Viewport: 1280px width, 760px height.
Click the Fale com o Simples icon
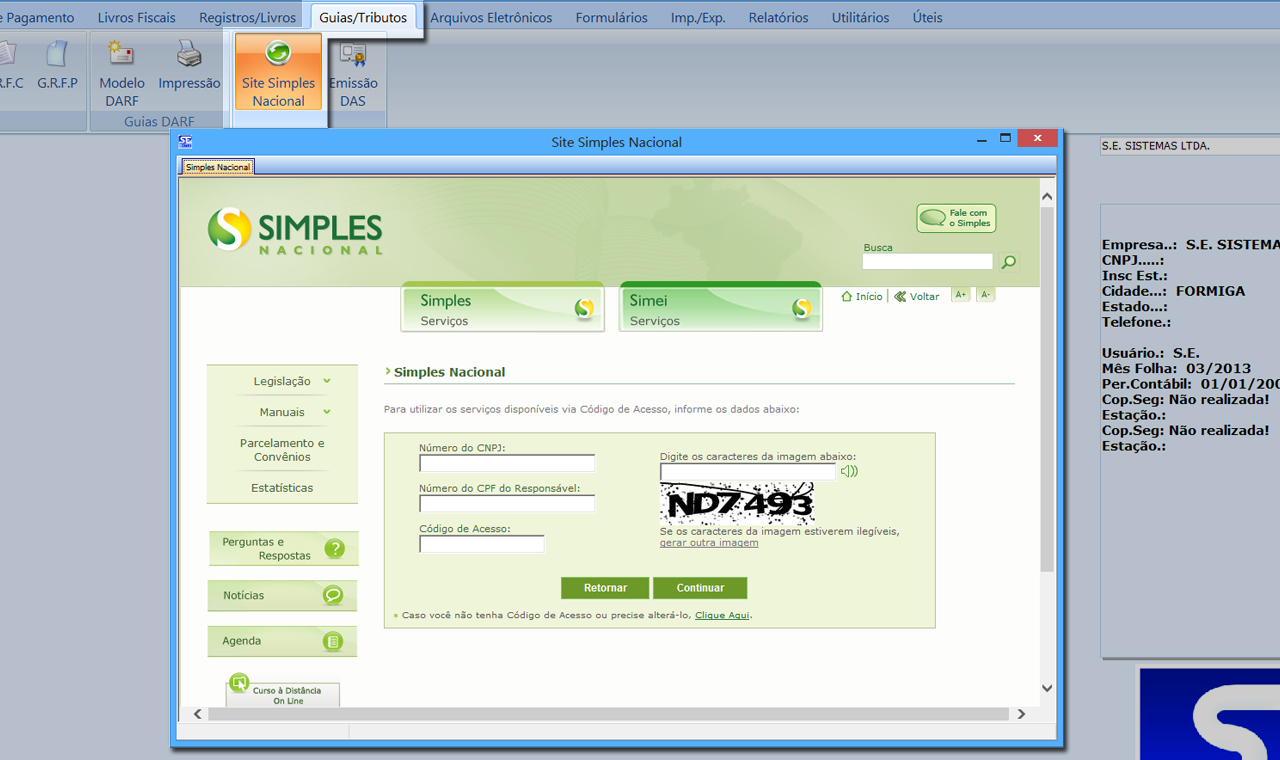tap(956, 218)
